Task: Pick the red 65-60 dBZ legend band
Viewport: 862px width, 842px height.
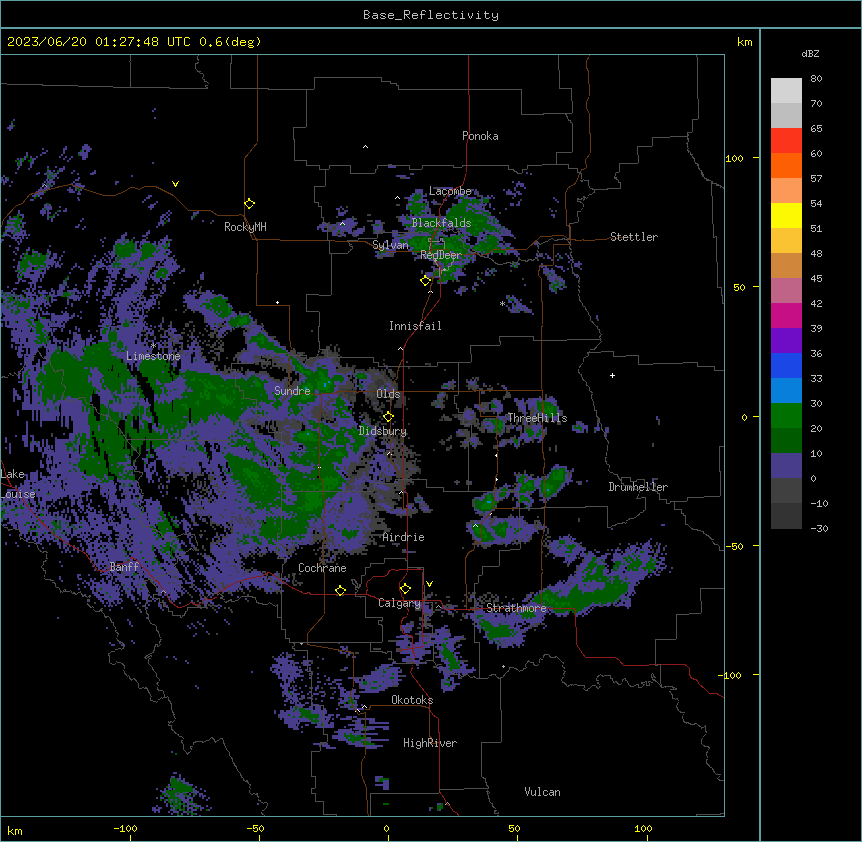Action: (x=786, y=141)
